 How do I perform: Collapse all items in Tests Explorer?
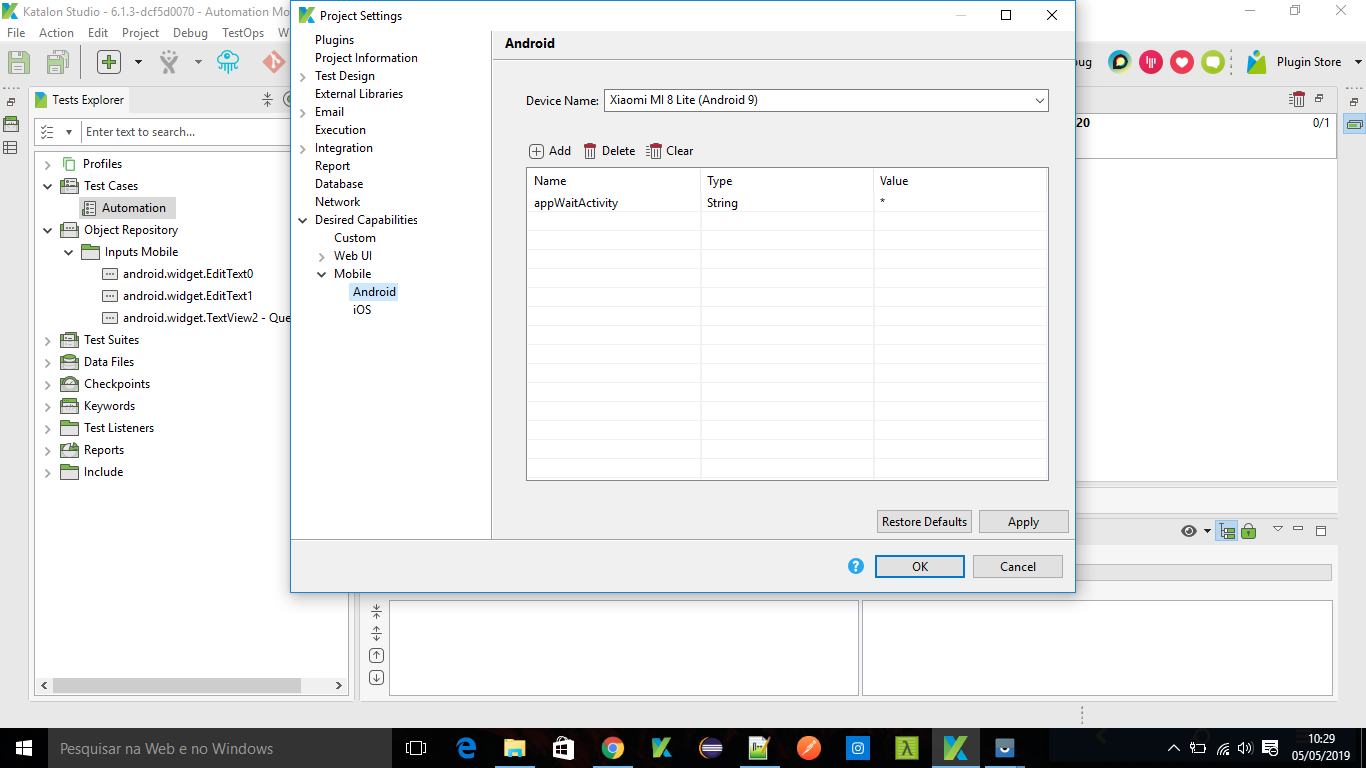pyautogui.click(x=267, y=100)
